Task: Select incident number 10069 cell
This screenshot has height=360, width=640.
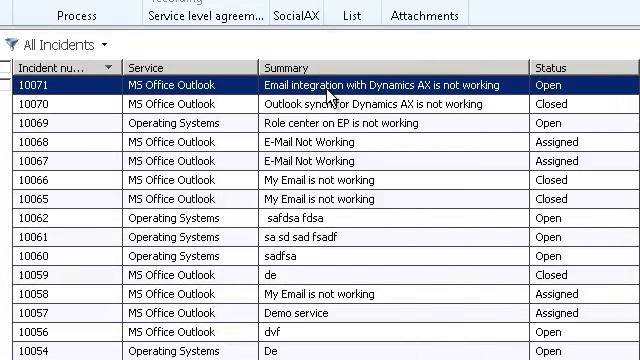Action: 67,123
